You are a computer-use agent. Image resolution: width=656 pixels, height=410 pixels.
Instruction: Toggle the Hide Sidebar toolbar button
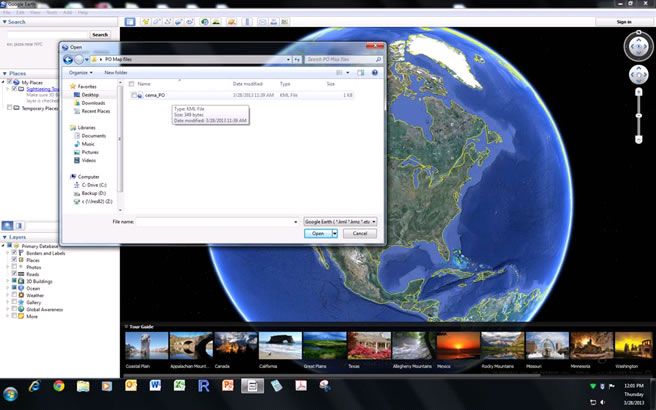(130, 22)
